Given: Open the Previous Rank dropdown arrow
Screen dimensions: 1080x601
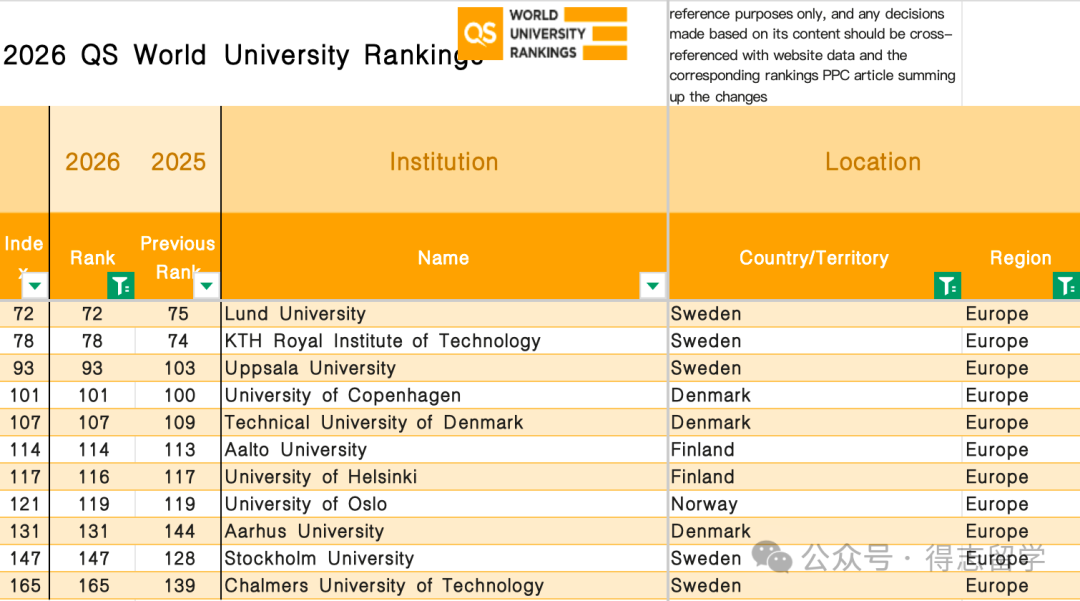Looking at the screenshot, I should (x=206, y=286).
